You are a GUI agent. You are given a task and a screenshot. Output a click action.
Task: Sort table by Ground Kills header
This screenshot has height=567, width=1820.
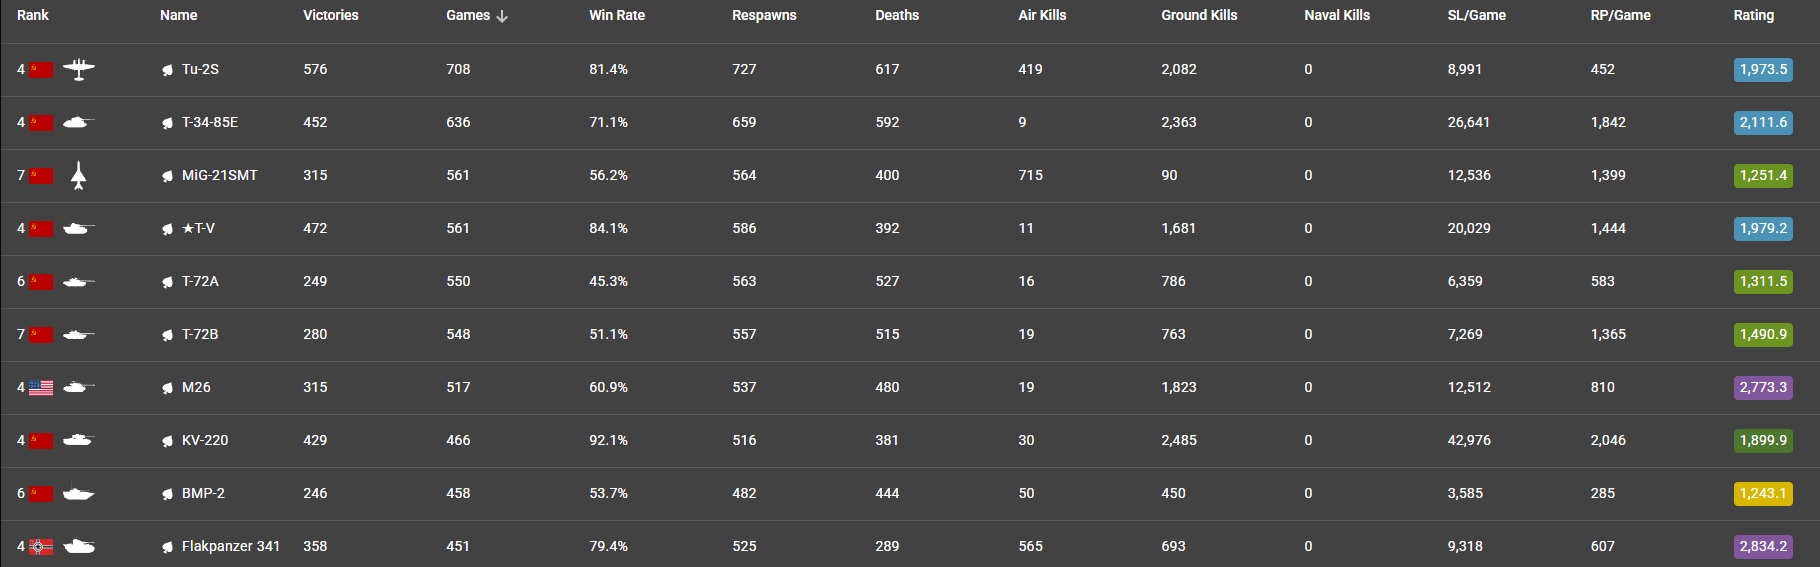point(1199,15)
